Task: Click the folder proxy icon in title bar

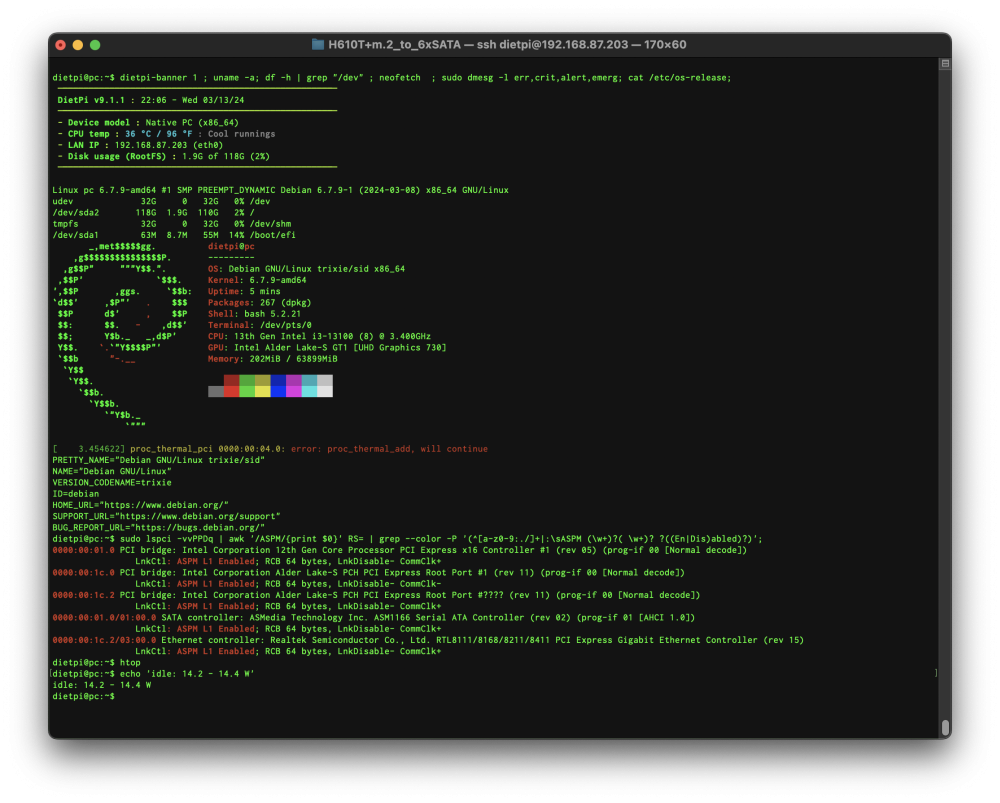Action: pos(318,45)
